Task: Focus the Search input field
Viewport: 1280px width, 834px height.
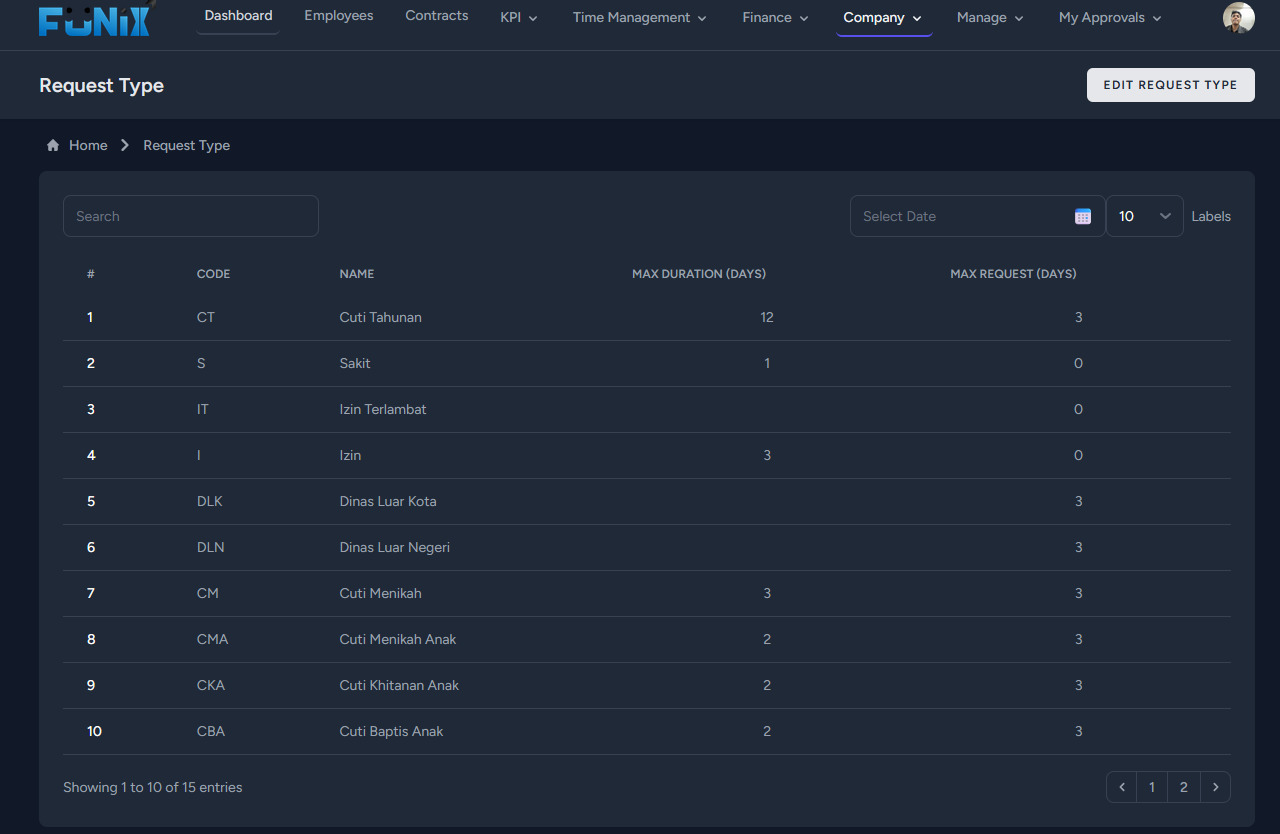Action: (191, 216)
